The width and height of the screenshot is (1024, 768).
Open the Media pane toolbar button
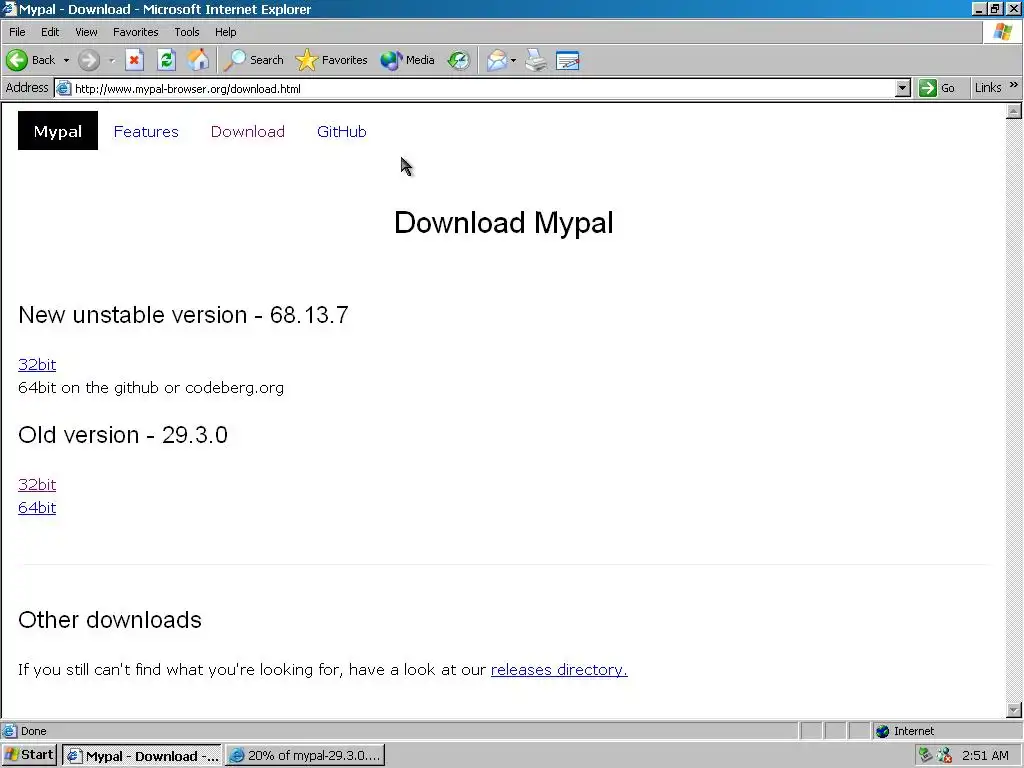pos(408,60)
